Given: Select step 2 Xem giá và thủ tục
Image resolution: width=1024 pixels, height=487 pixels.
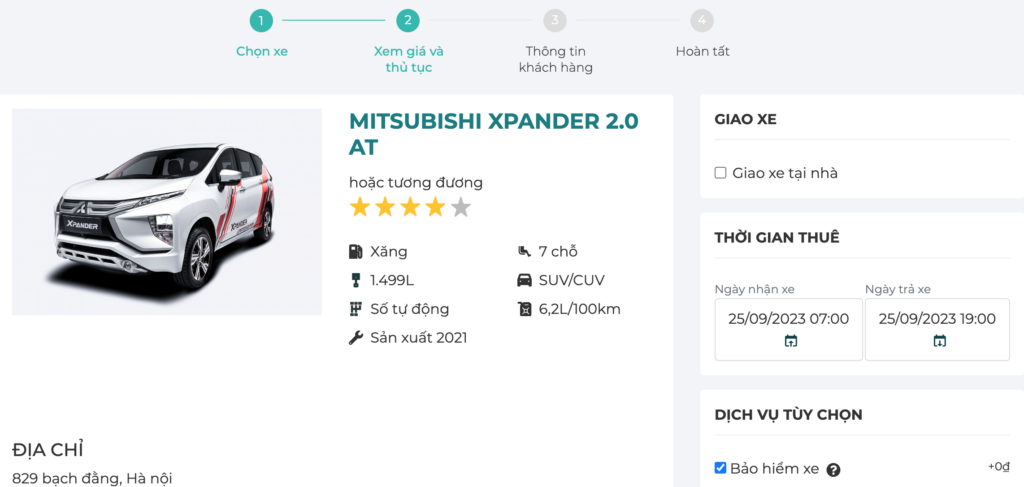Looking at the screenshot, I should (407, 21).
